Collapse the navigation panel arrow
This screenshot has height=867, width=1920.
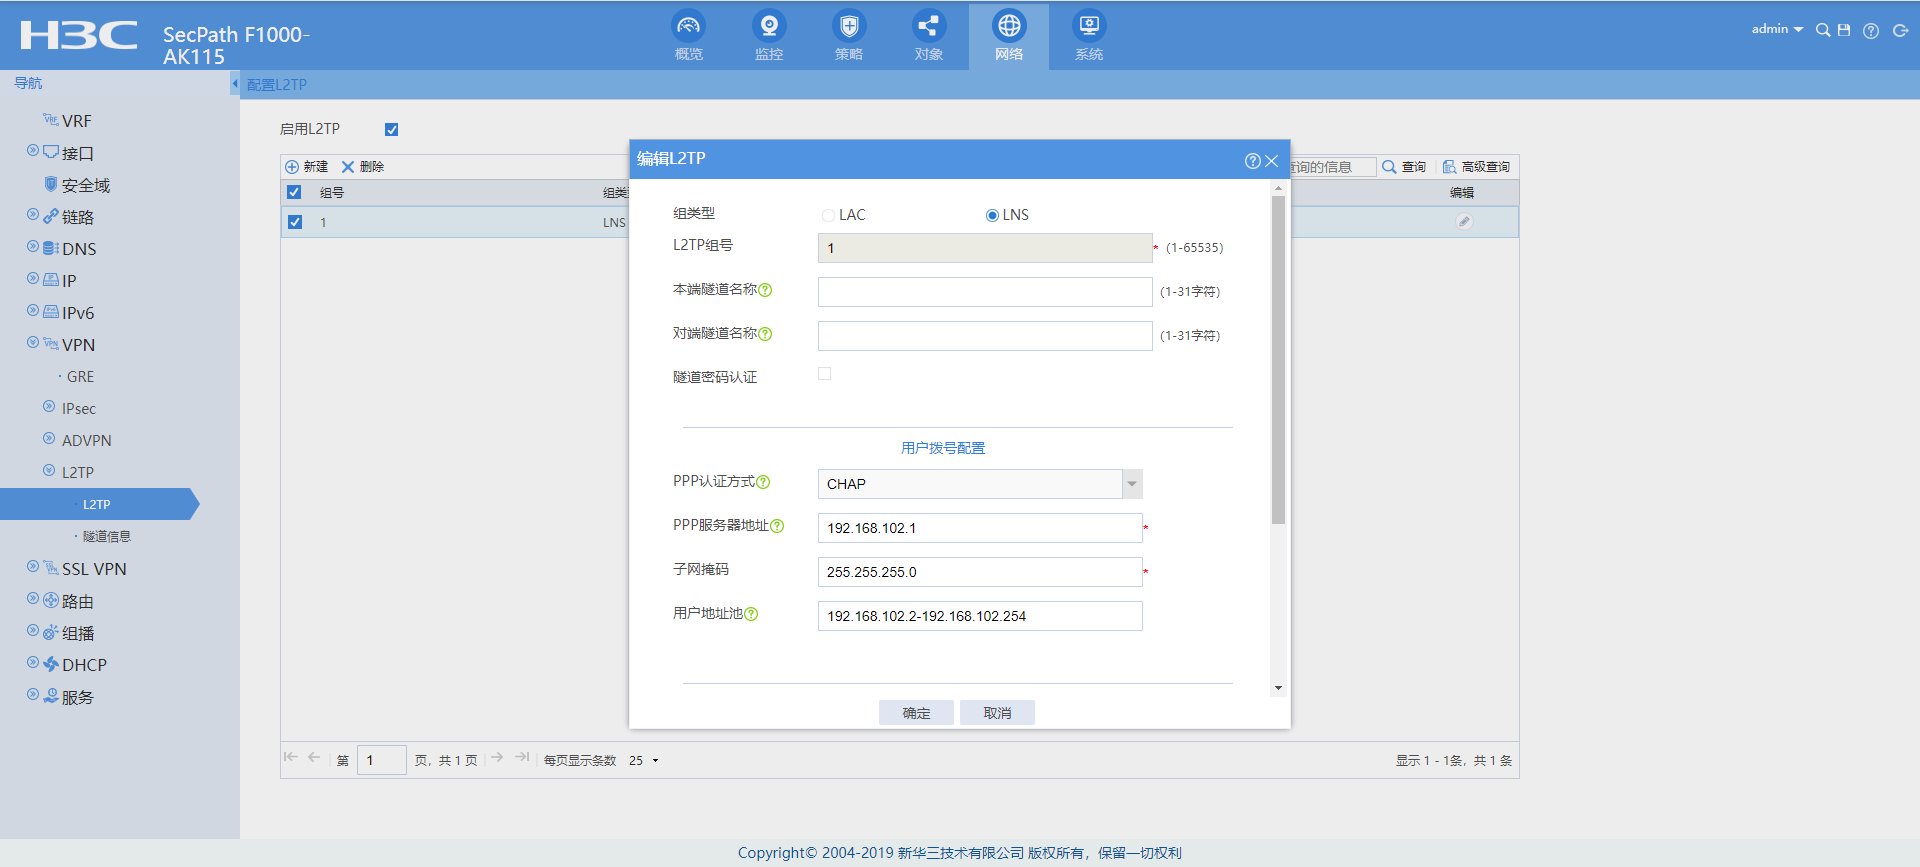point(235,84)
